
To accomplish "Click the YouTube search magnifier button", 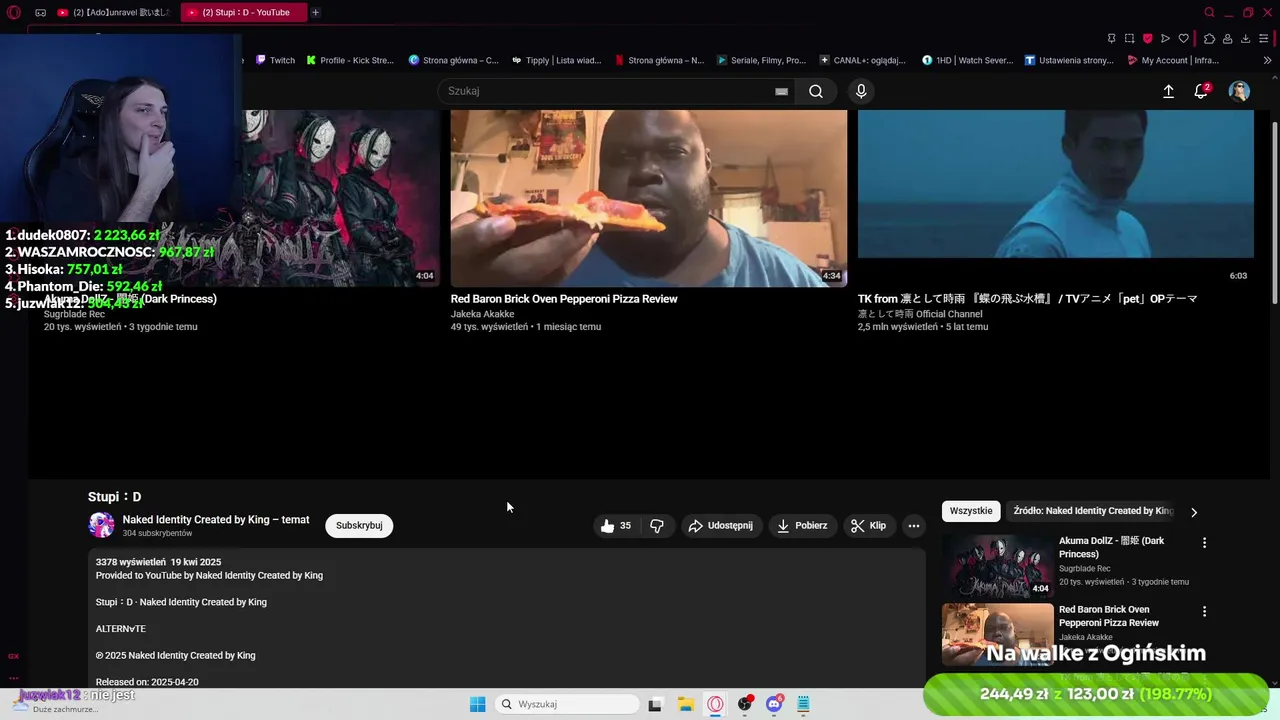I will 816,91.
